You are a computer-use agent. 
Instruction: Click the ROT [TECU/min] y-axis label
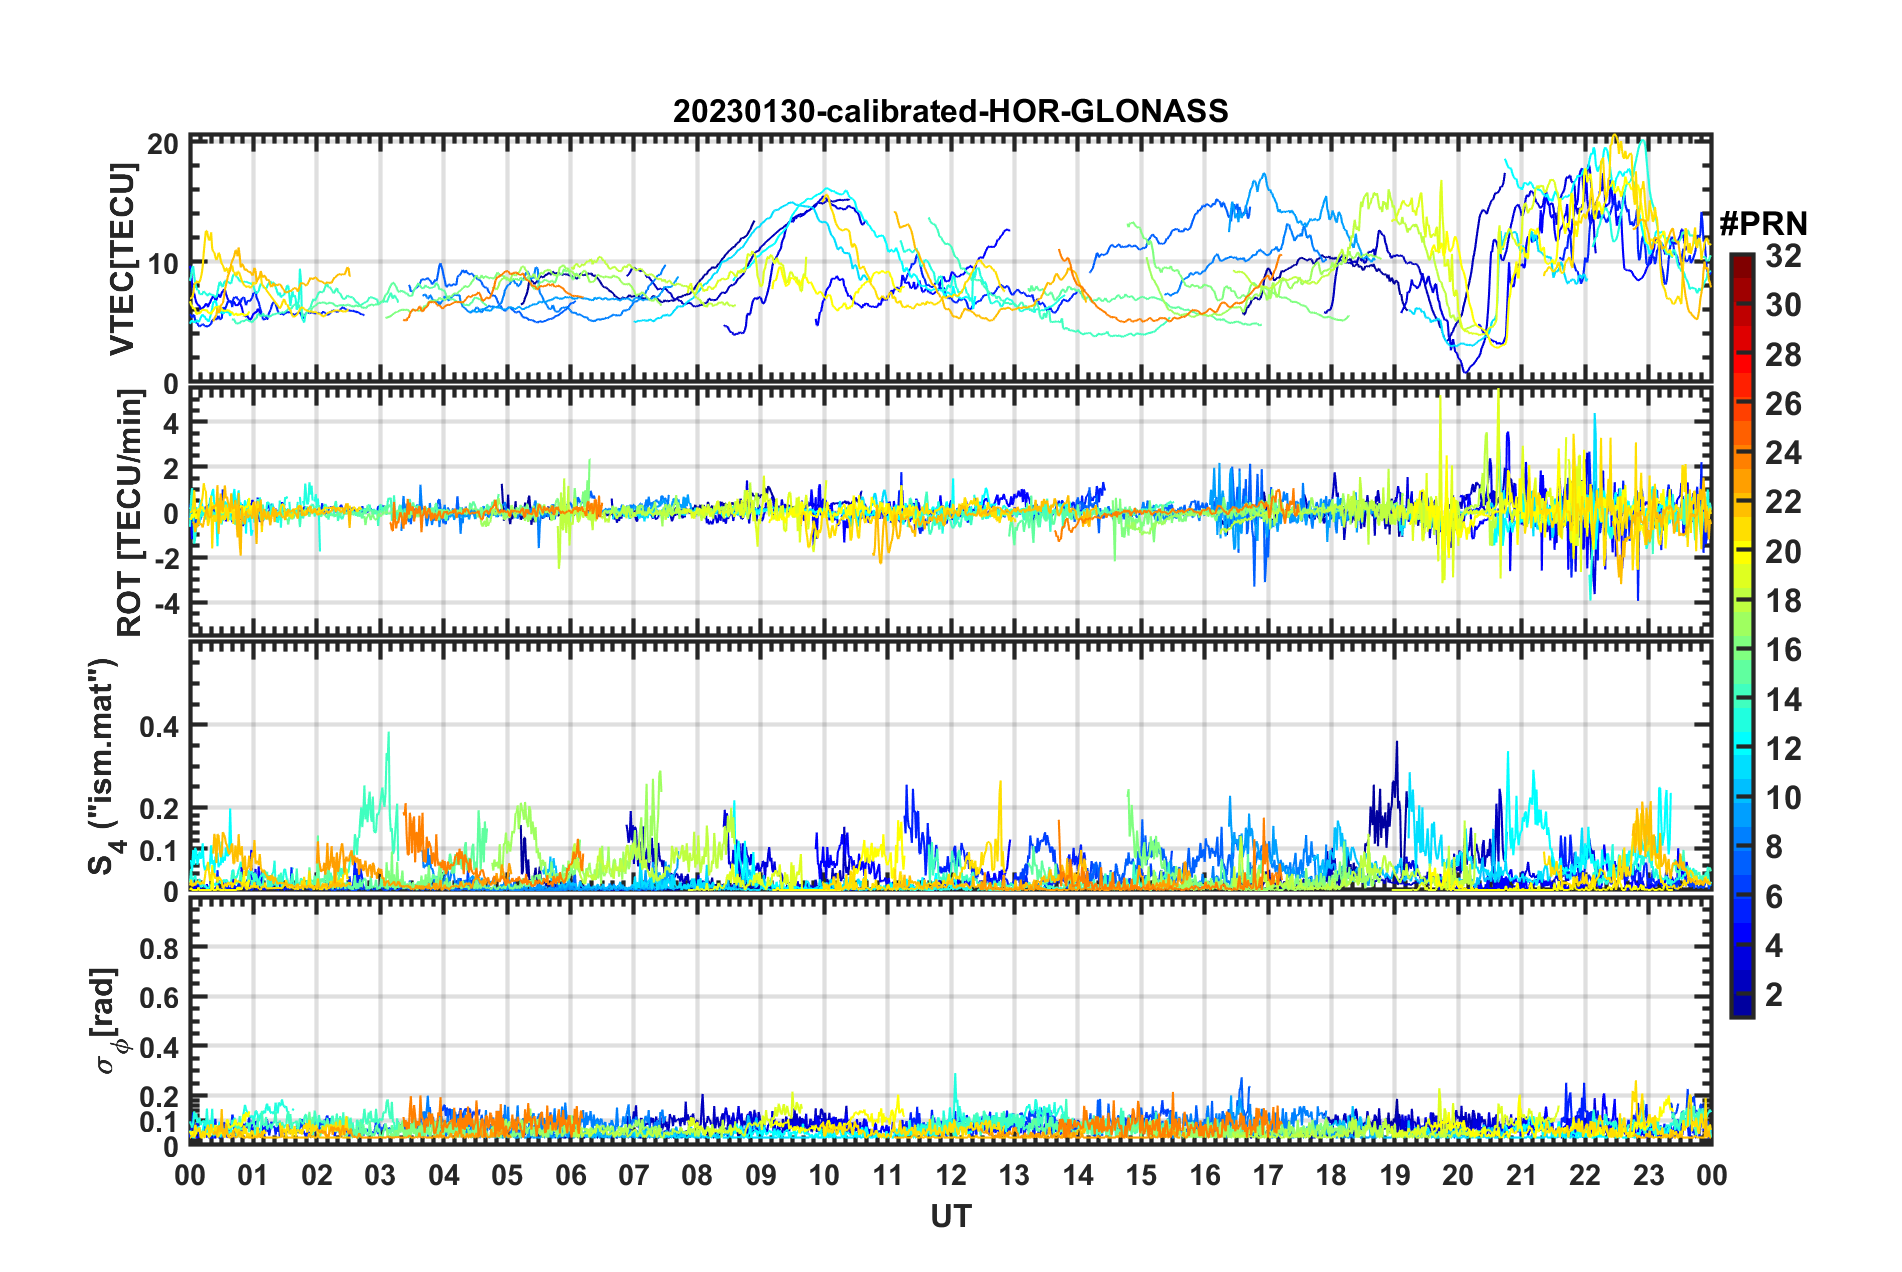click(129, 513)
